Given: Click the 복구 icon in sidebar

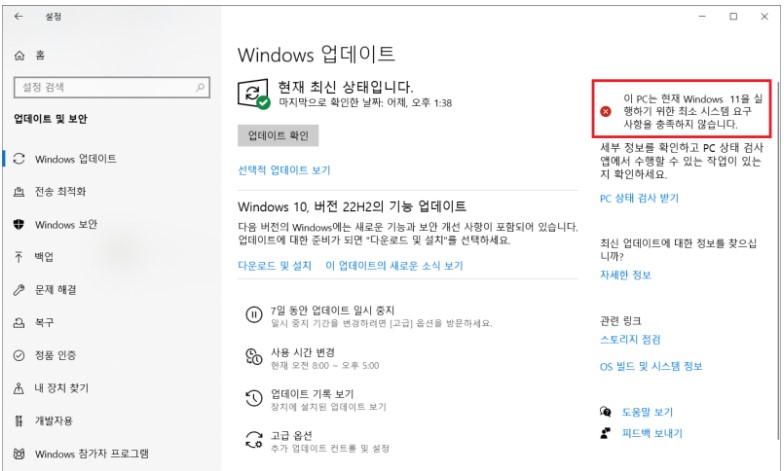Looking at the screenshot, I should pyautogui.click(x=19, y=322).
